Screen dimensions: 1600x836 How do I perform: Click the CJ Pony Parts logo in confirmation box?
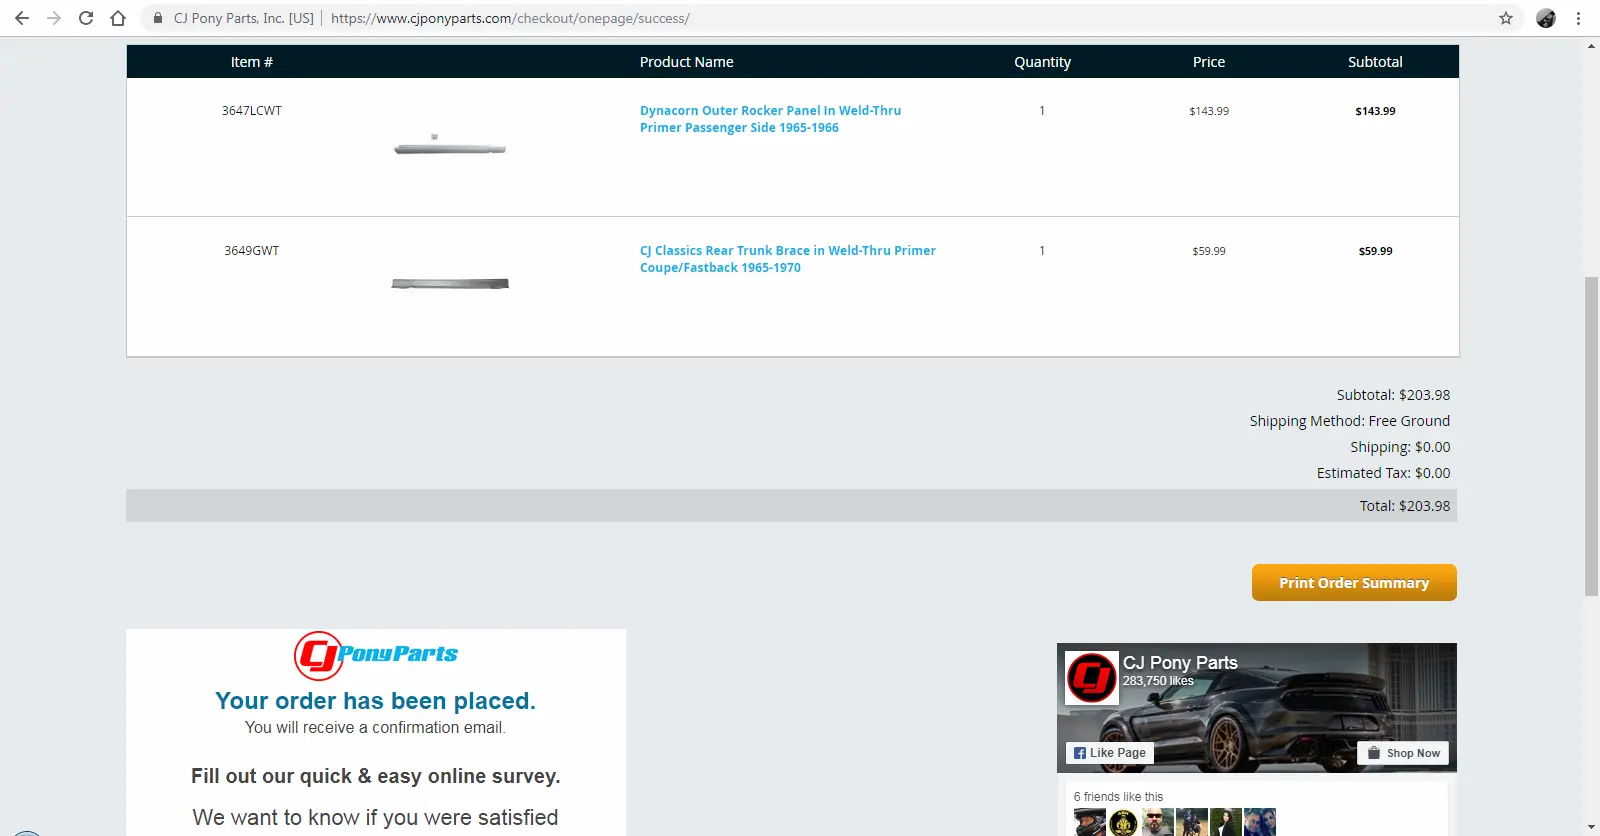click(376, 655)
